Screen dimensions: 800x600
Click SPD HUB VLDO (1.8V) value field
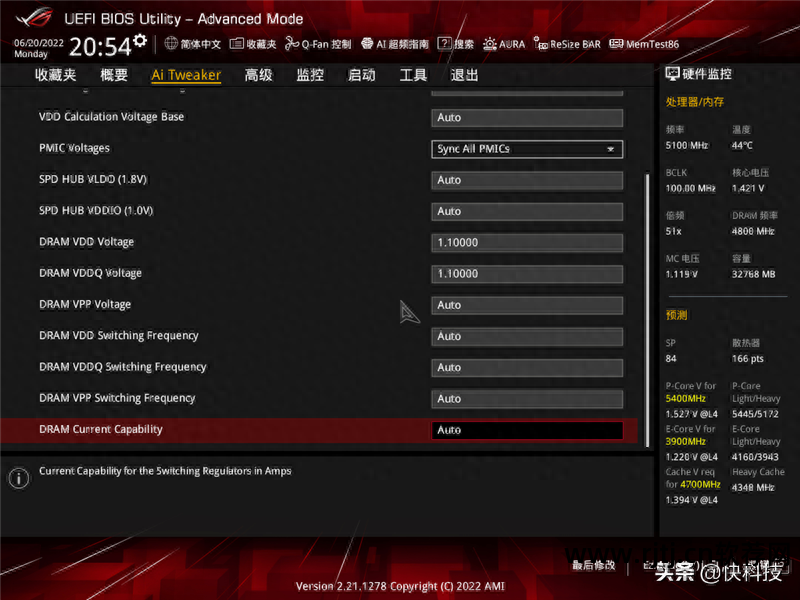[x=527, y=180]
